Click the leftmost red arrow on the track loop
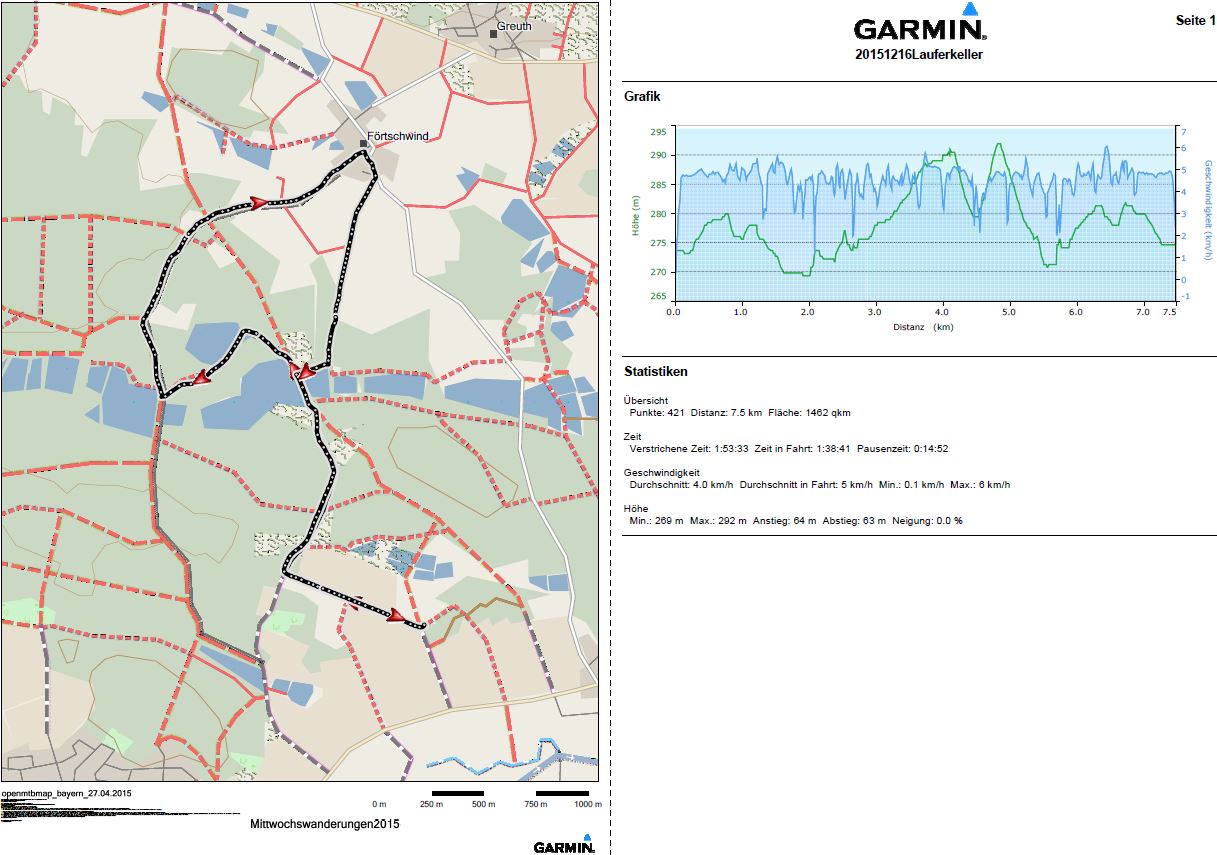This screenshot has height=855, width=1217. click(204, 378)
